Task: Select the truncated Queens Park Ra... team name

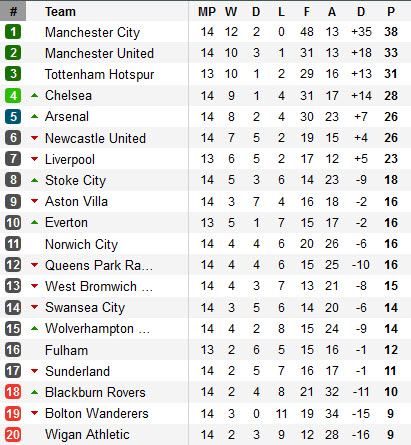Action: [99, 265]
